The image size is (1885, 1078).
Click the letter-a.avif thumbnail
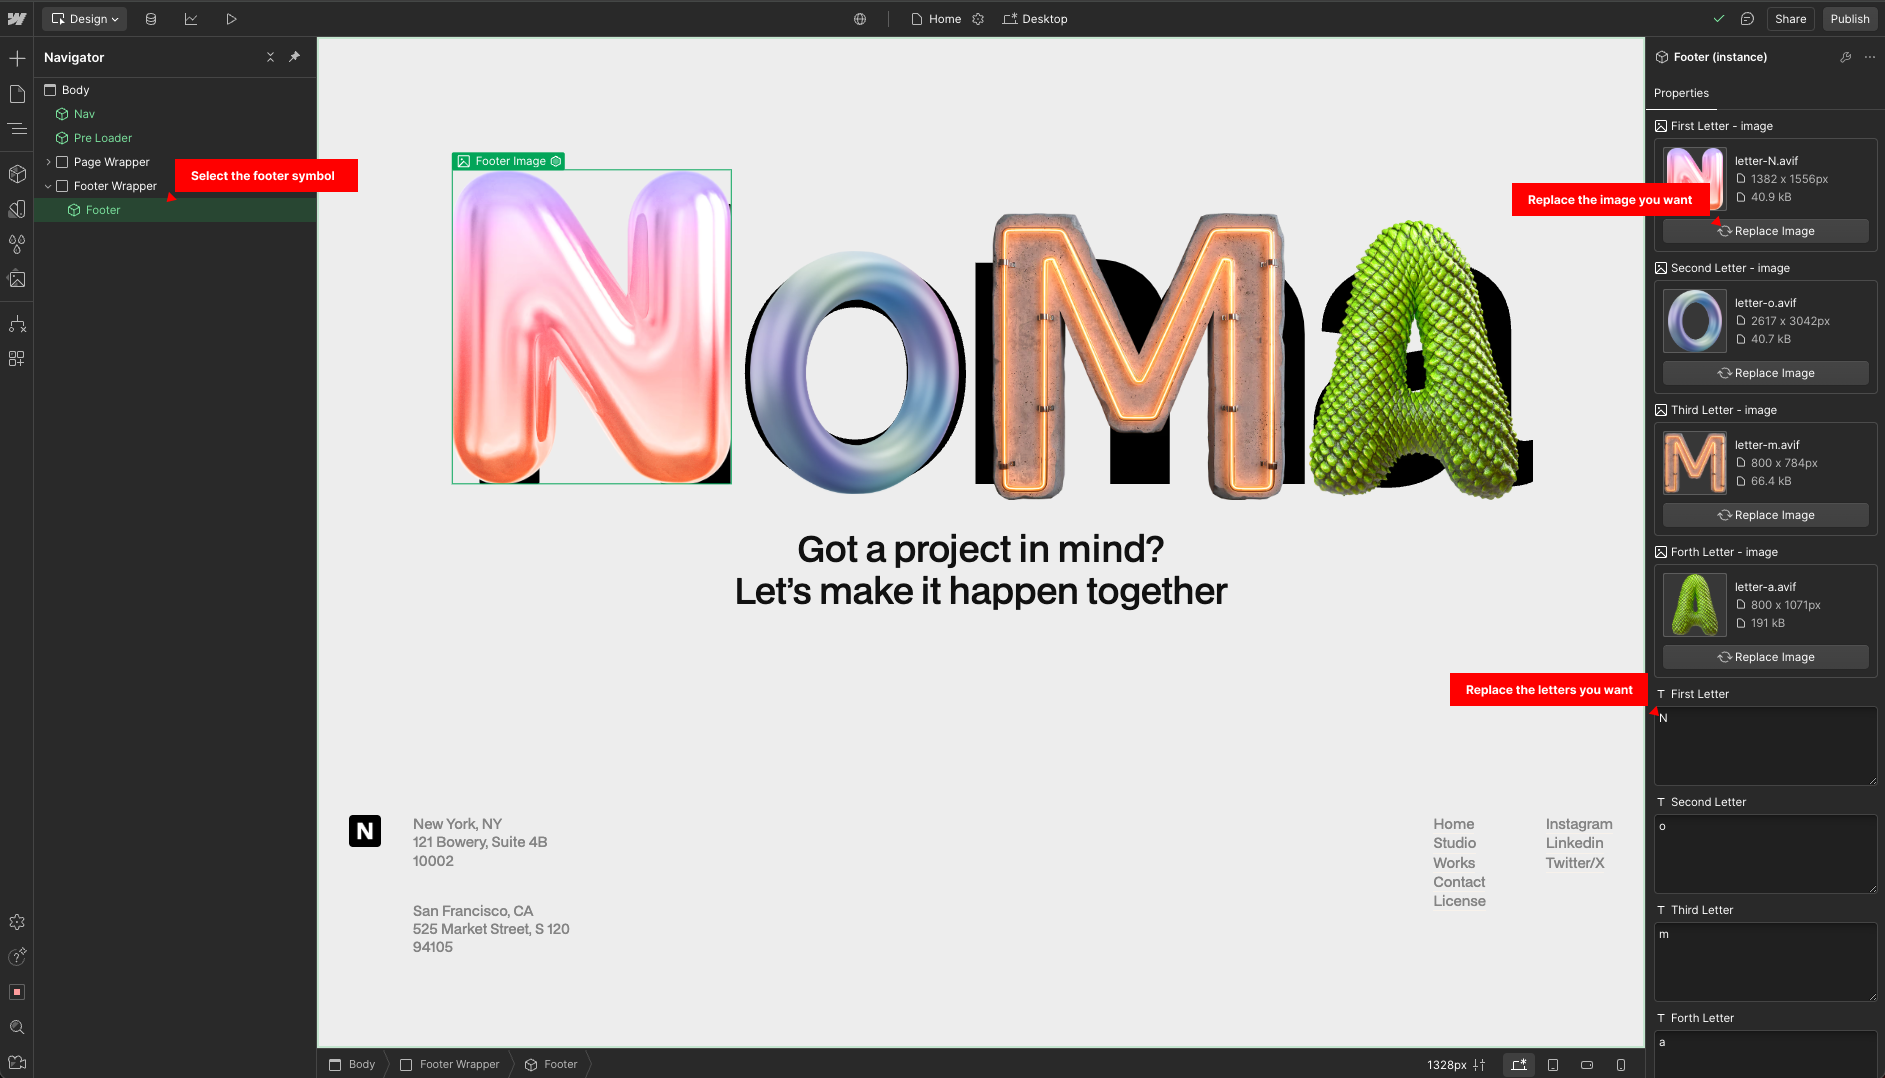(x=1694, y=605)
